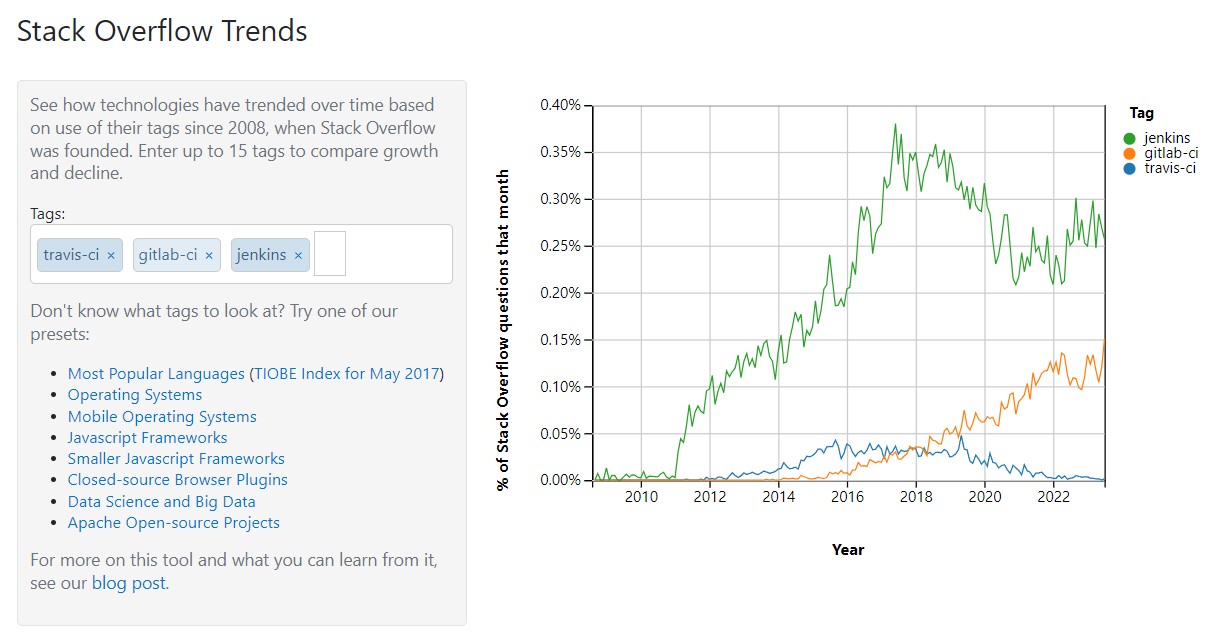Load the Data Science and Big Data preset
Viewport: 1231px width, 636px height.
coord(162,502)
